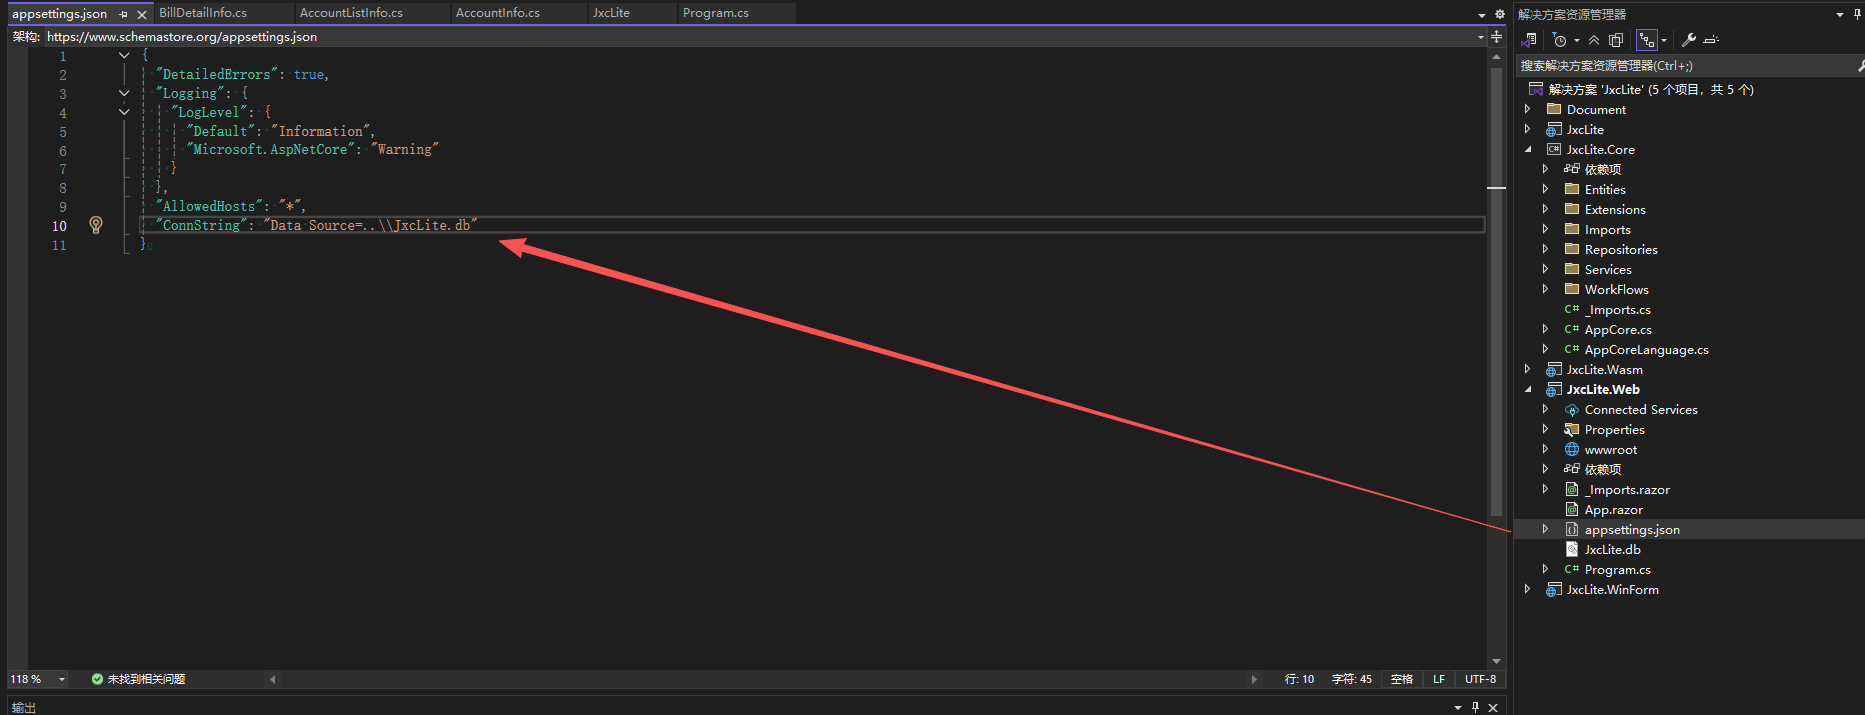This screenshot has width=1865, height=715.
Task: Expand the Entities folder
Action: point(1545,189)
